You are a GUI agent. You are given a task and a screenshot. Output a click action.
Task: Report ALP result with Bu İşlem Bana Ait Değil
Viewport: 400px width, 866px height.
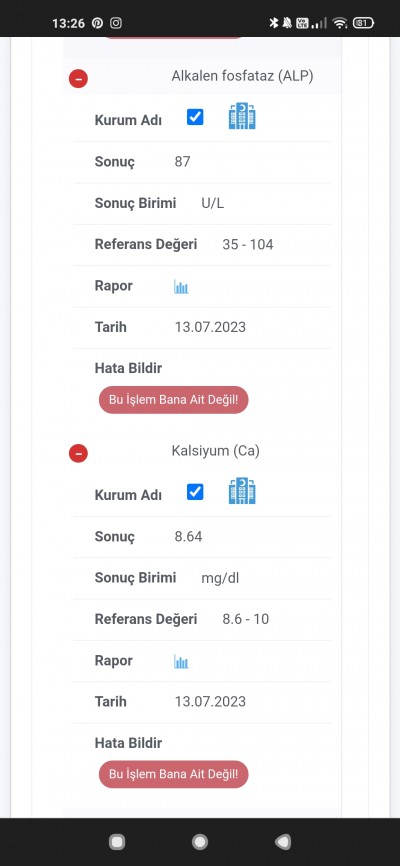pos(173,400)
